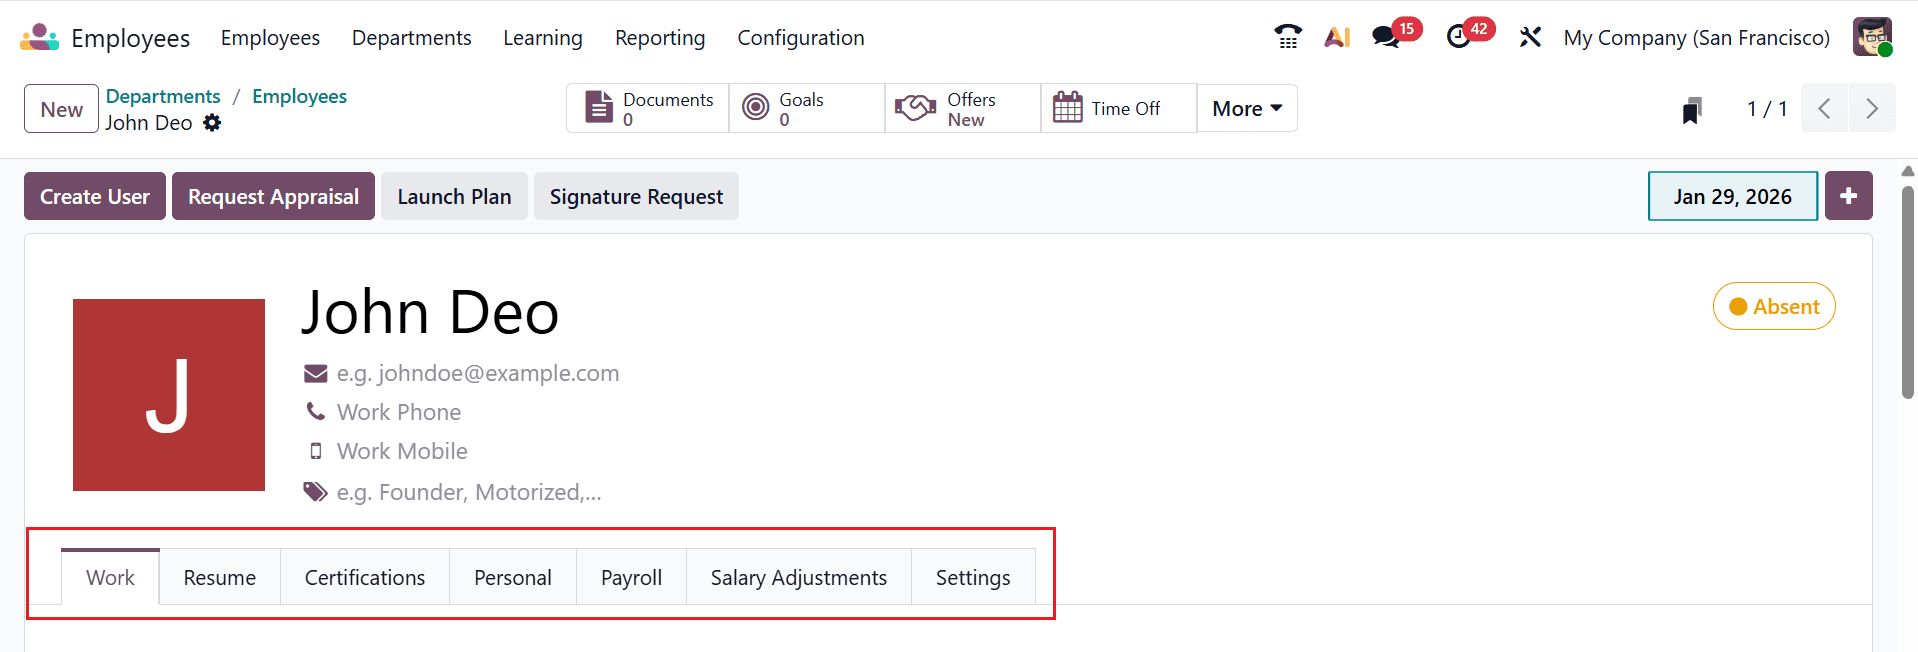Open the chat messages icon
The width and height of the screenshot is (1918, 652).
(1386, 37)
